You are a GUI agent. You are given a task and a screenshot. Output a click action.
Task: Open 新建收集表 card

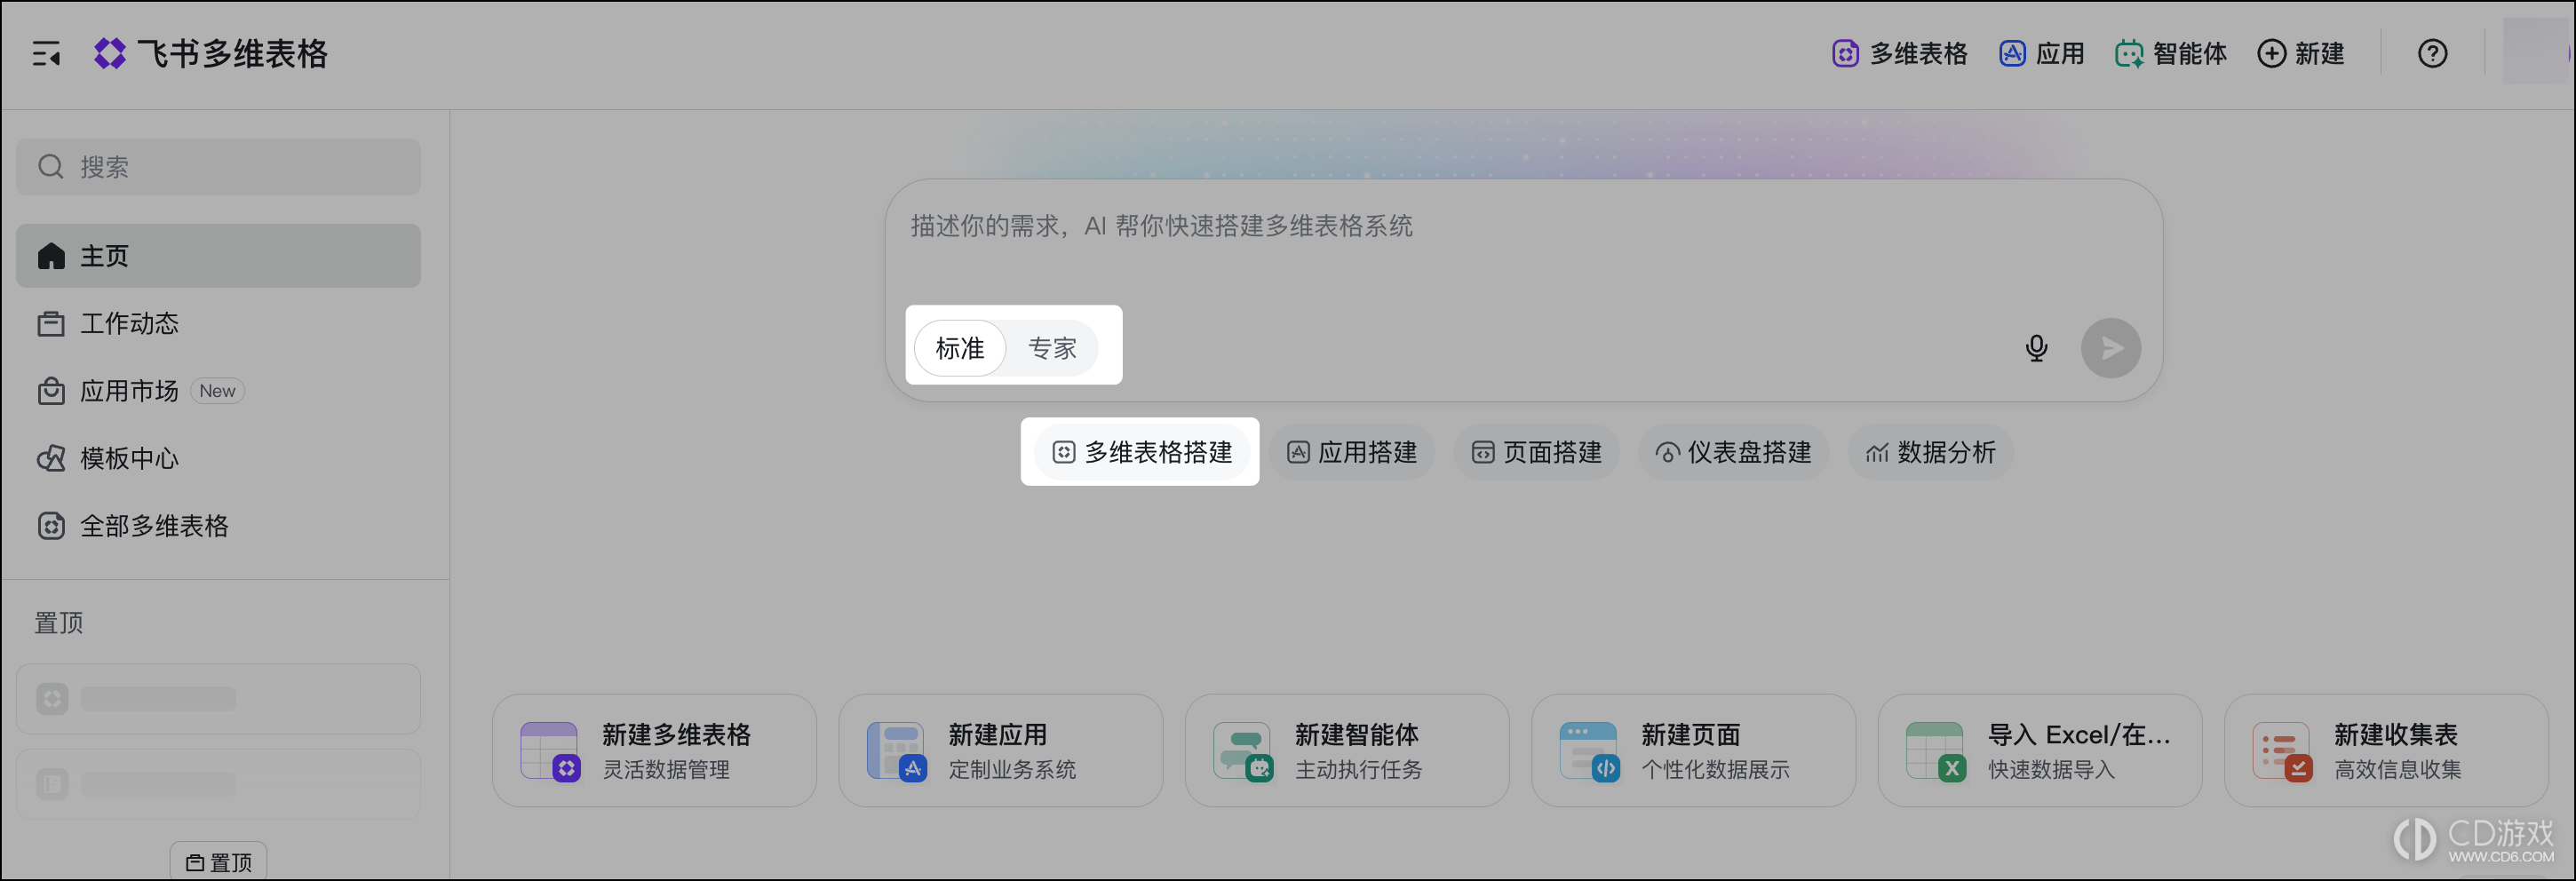(x=2386, y=751)
